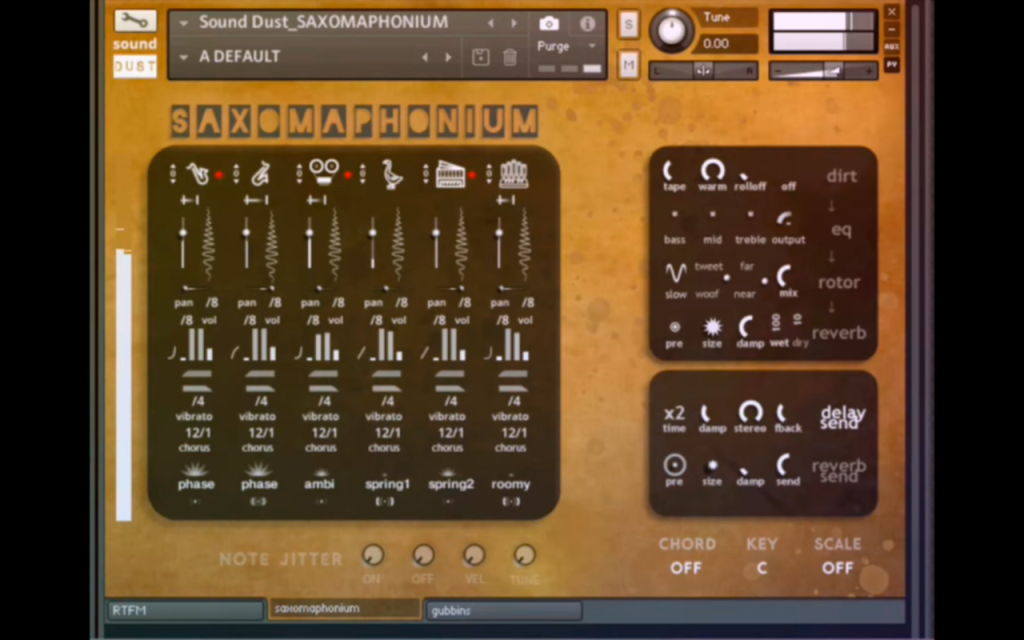
Task: Click the x2 time delay button
Action: [675, 417]
